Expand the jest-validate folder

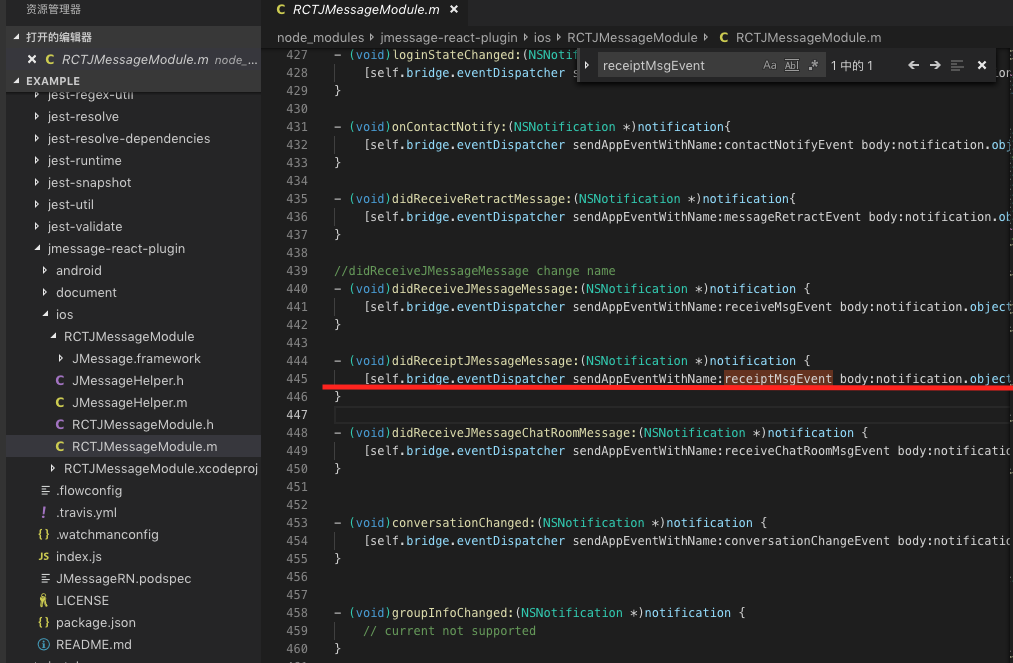click(x=37, y=226)
